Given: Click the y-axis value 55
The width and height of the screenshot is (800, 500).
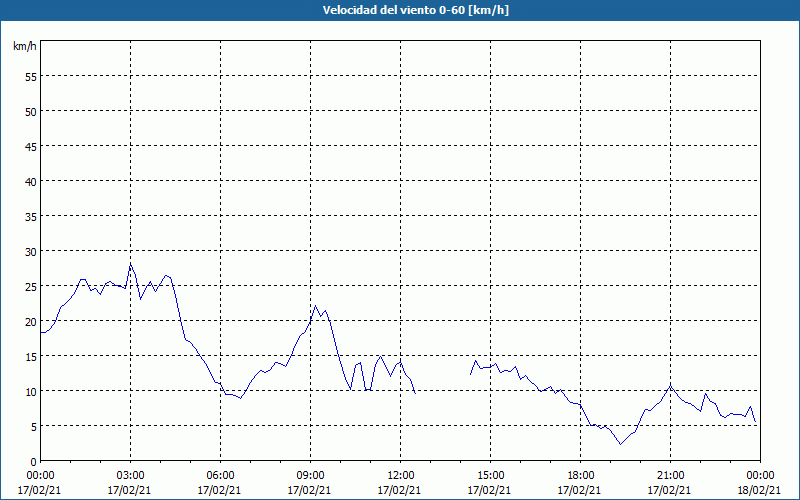Looking at the screenshot, I should pyautogui.click(x=31, y=76).
